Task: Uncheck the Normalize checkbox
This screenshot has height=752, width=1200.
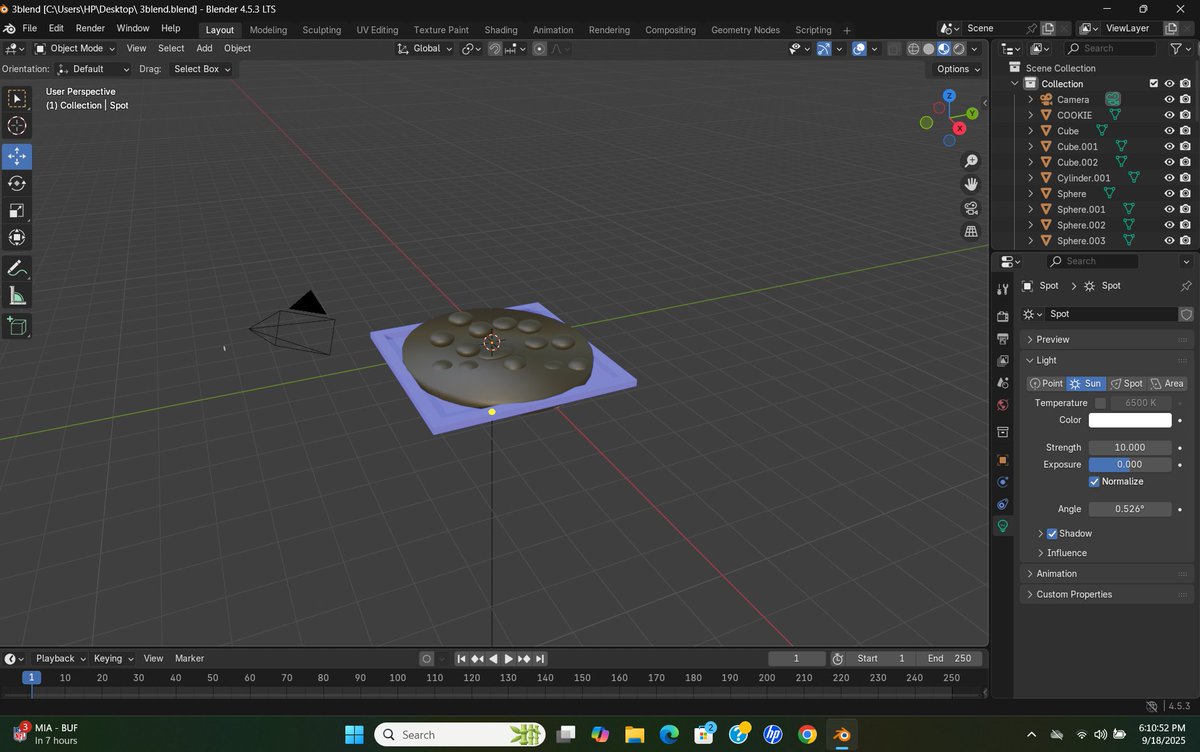Action: click(1094, 481)
